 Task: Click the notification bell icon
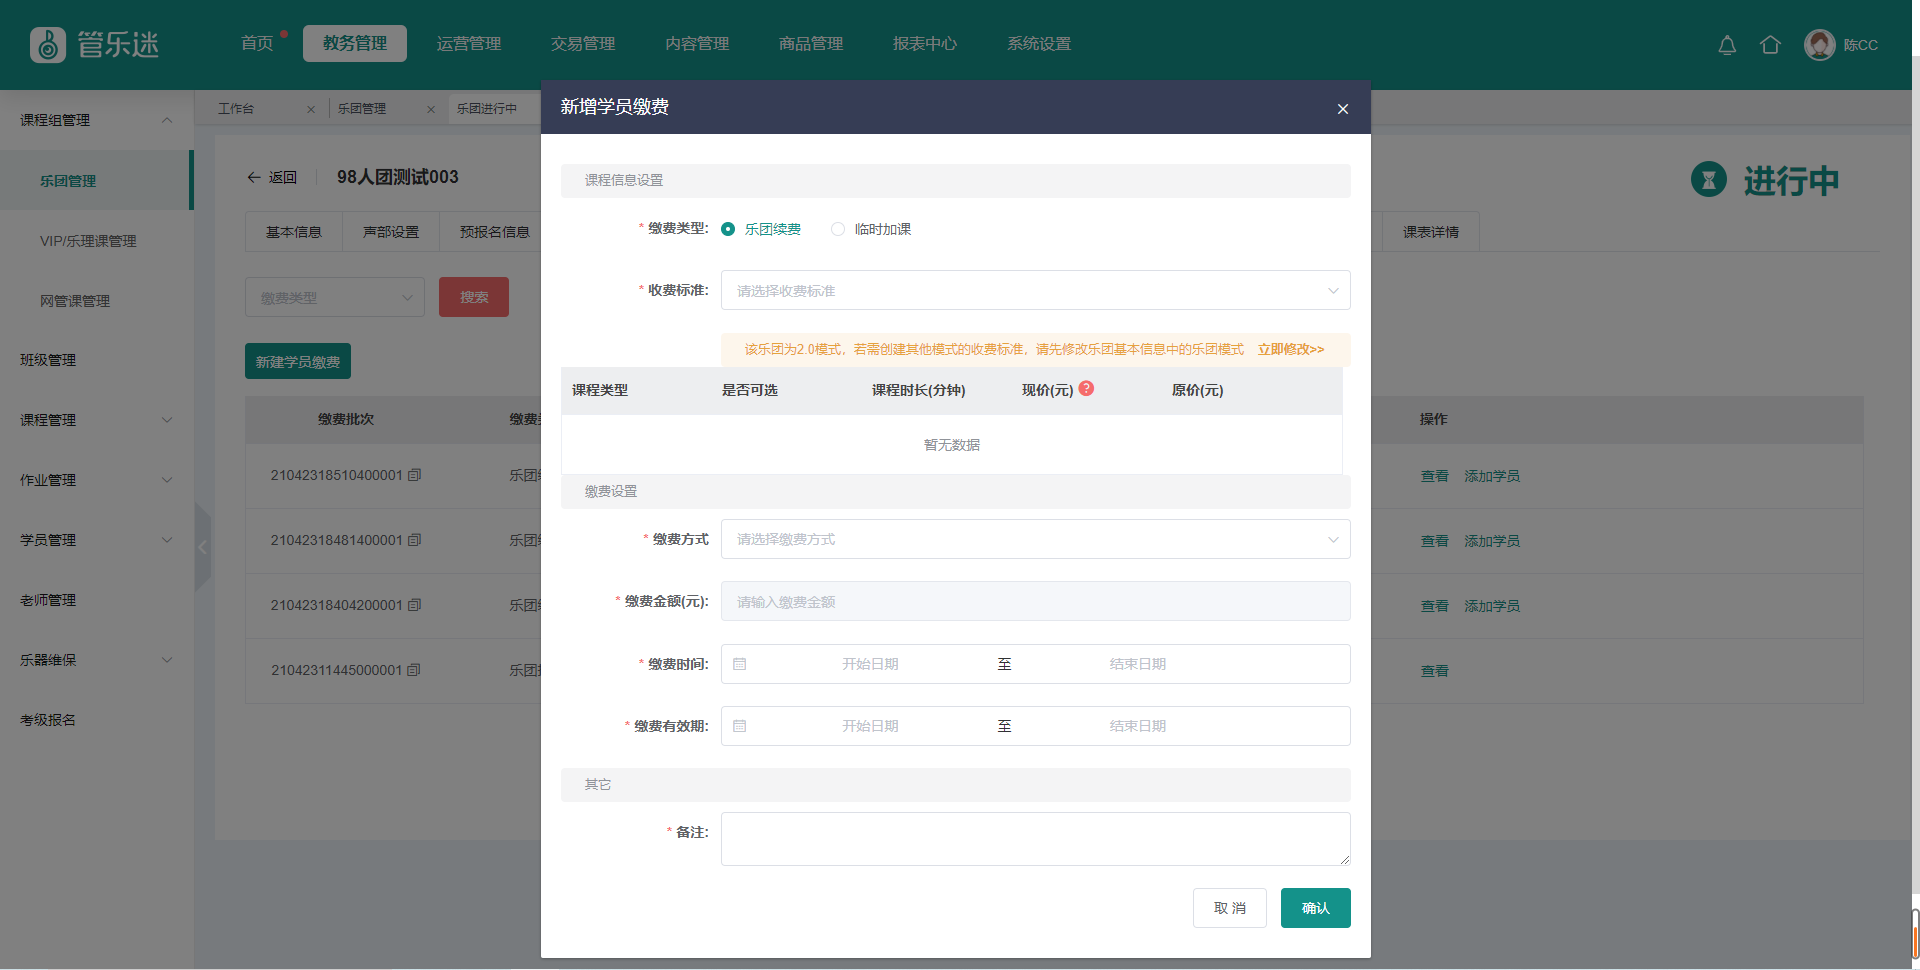(1727, 45)
